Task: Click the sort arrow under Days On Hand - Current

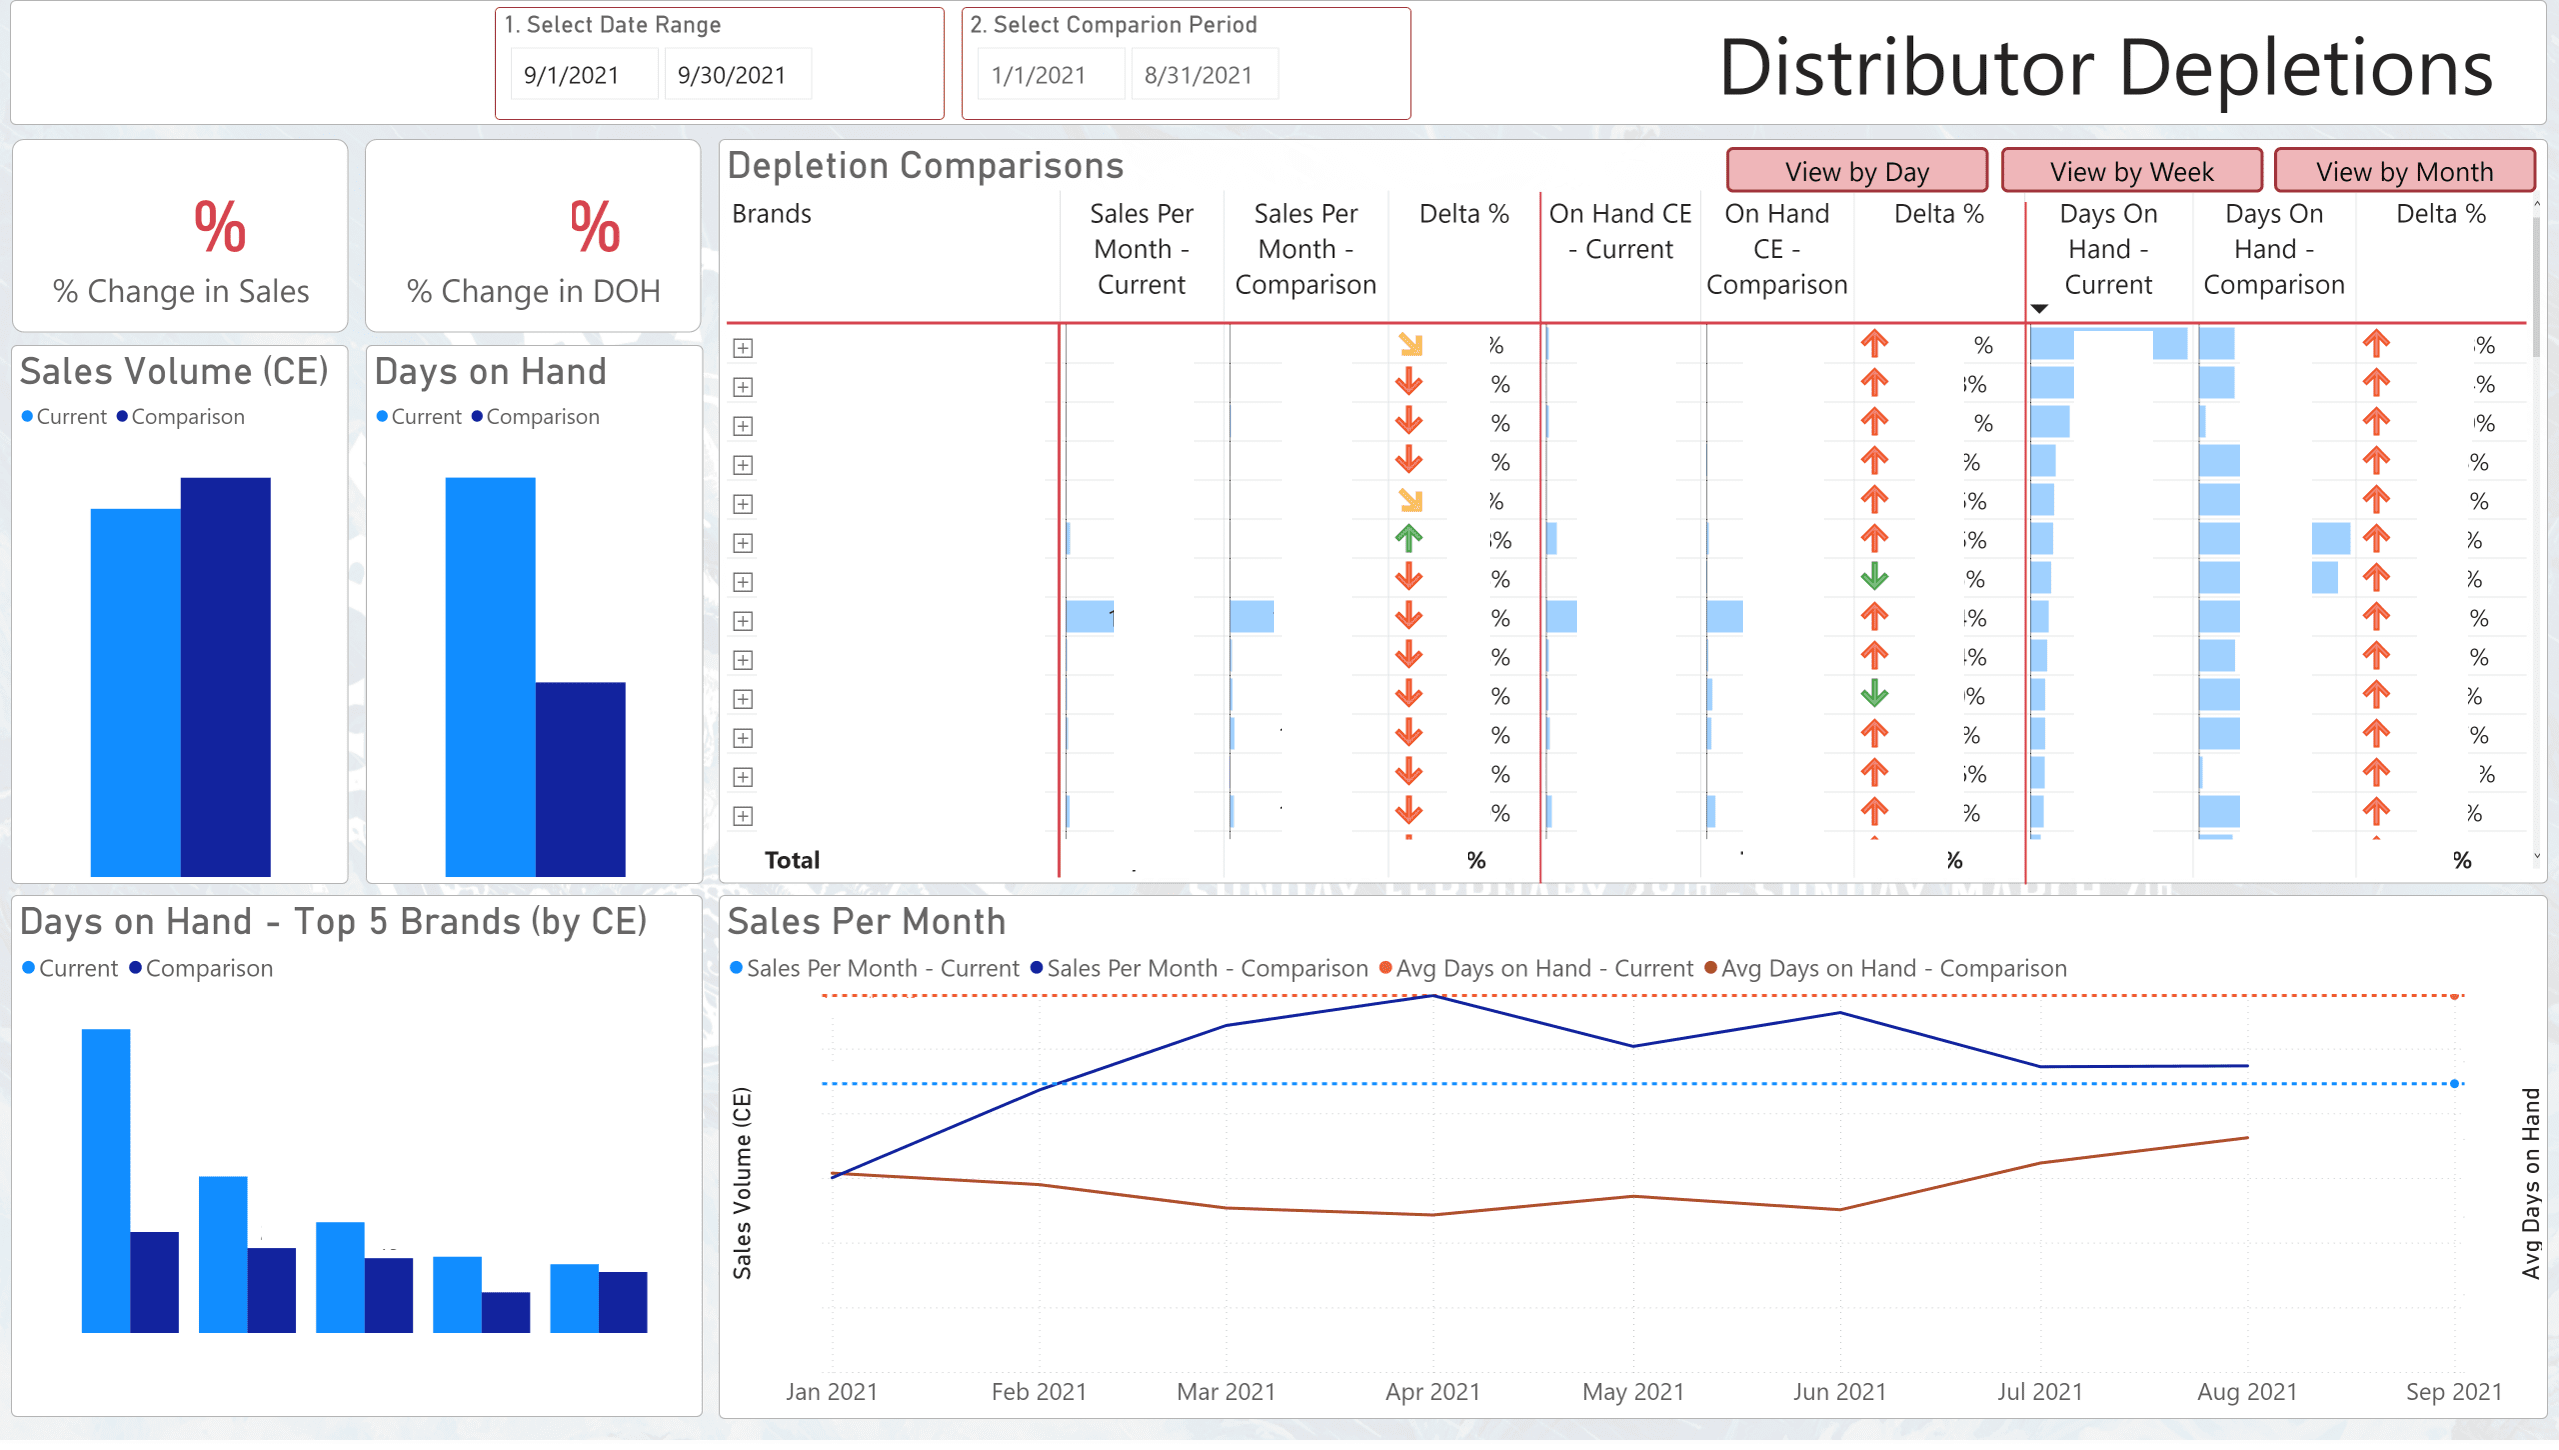Action: (2039, 309)
